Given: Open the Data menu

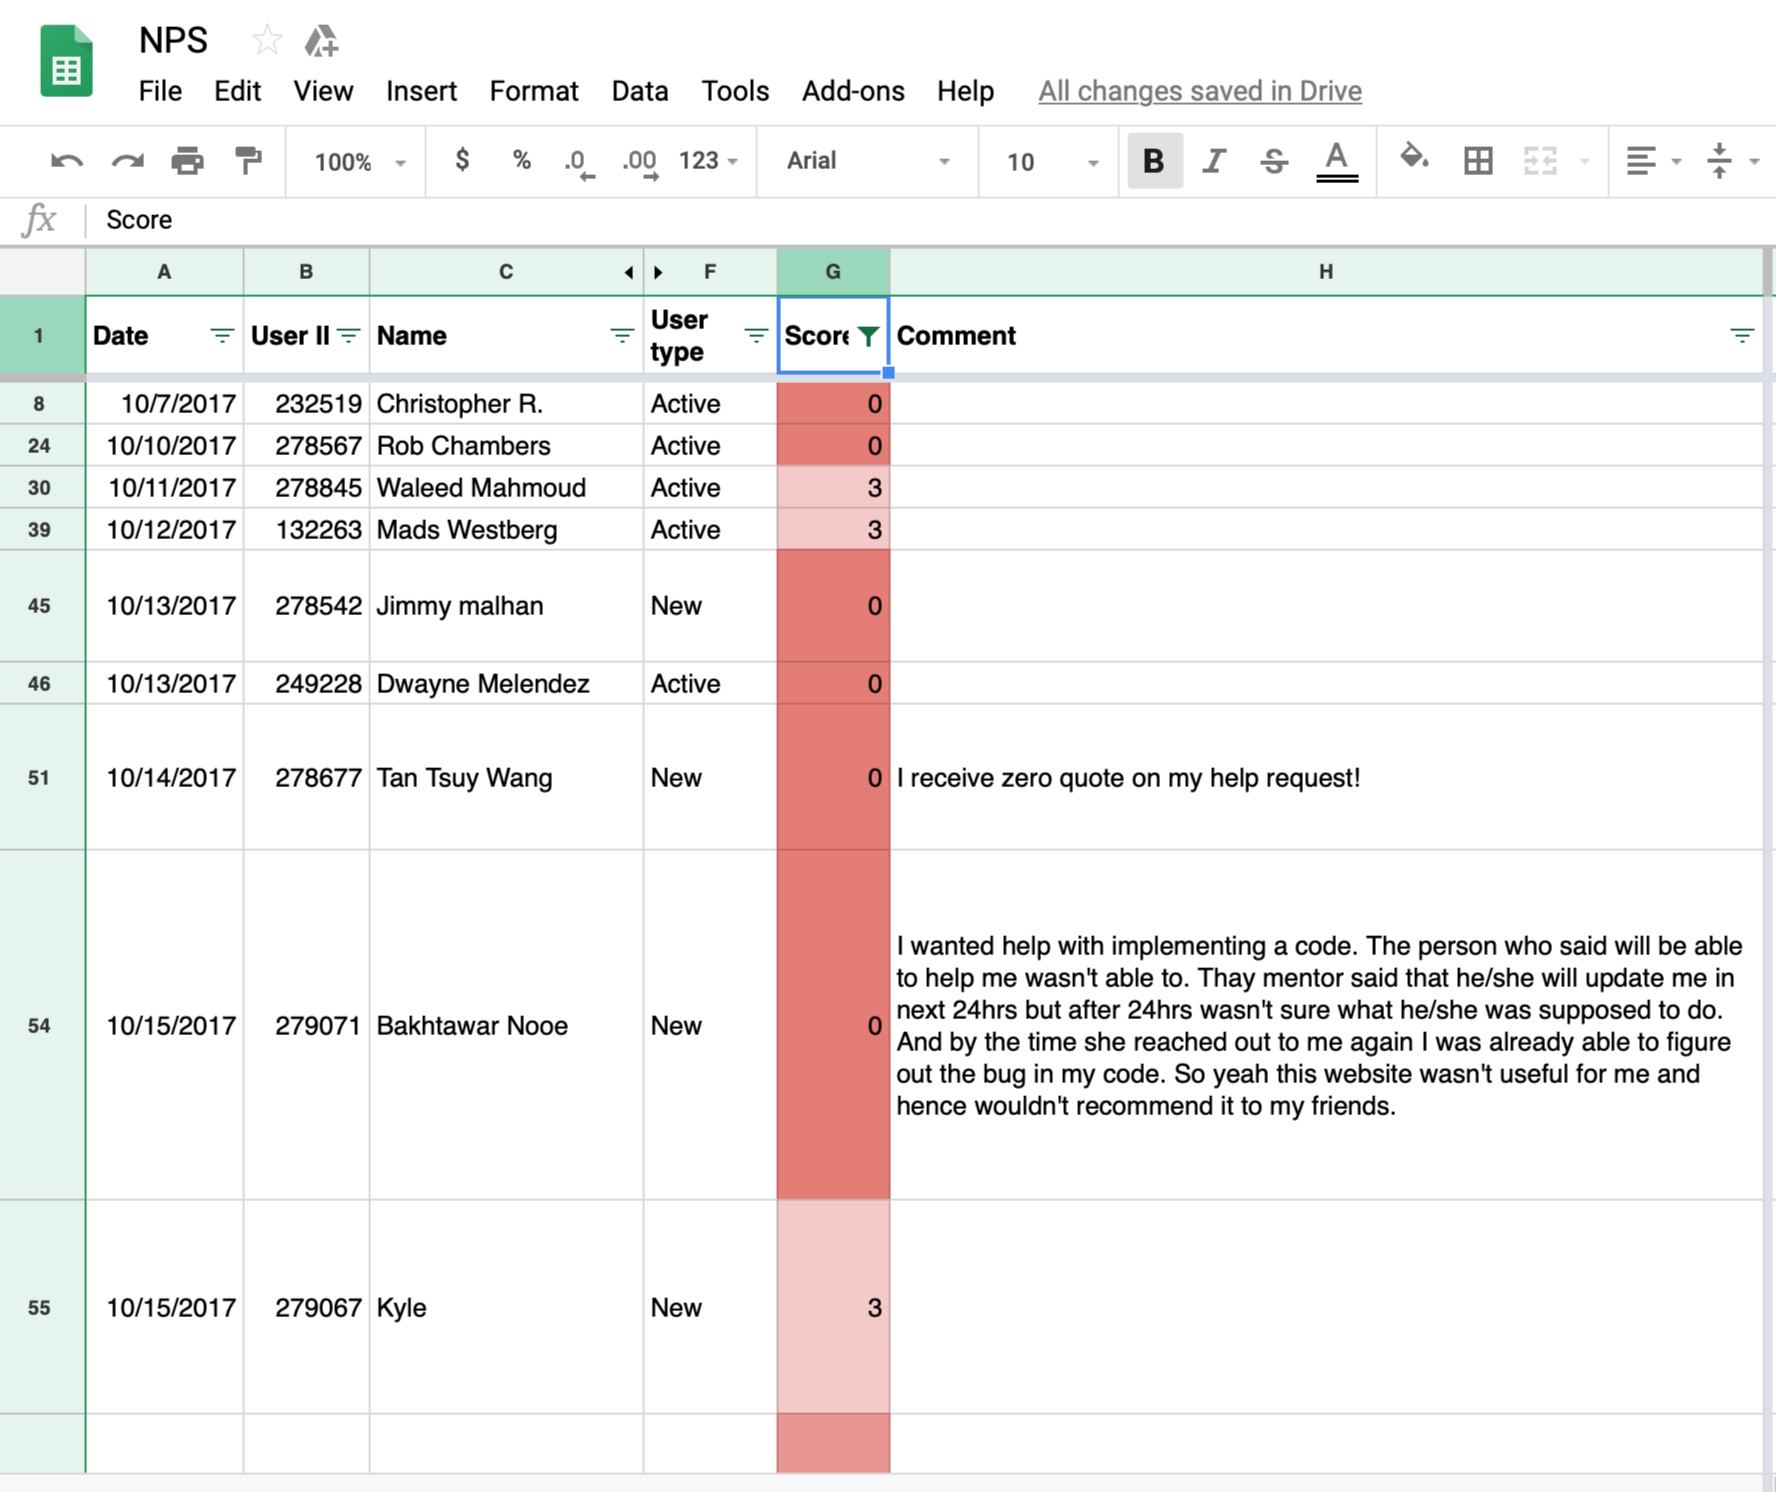Looking at the screenshot, I should [x=640, y=91].
